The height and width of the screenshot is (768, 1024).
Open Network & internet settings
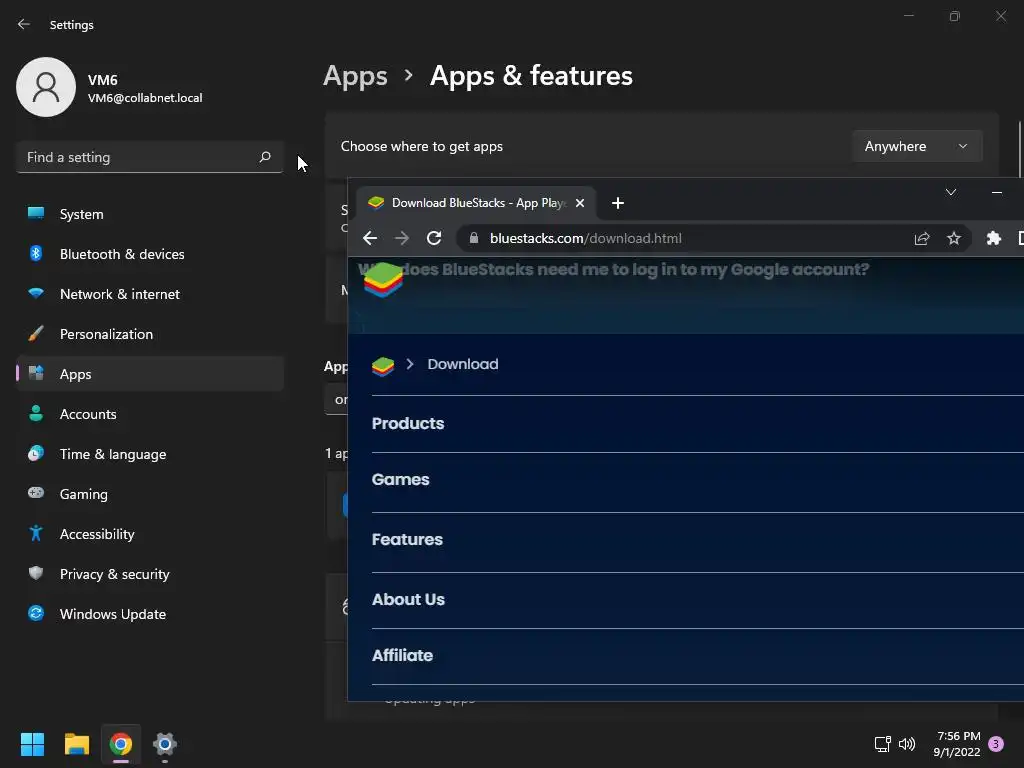tap(150, 294)
